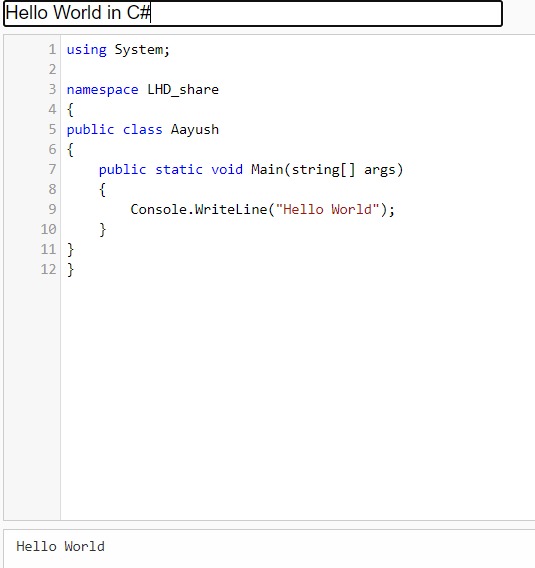Click "Console.WriteLine" on line 9
Image resolution: width=535 pixels, height=568 pixels.
(x=198, y=209)
